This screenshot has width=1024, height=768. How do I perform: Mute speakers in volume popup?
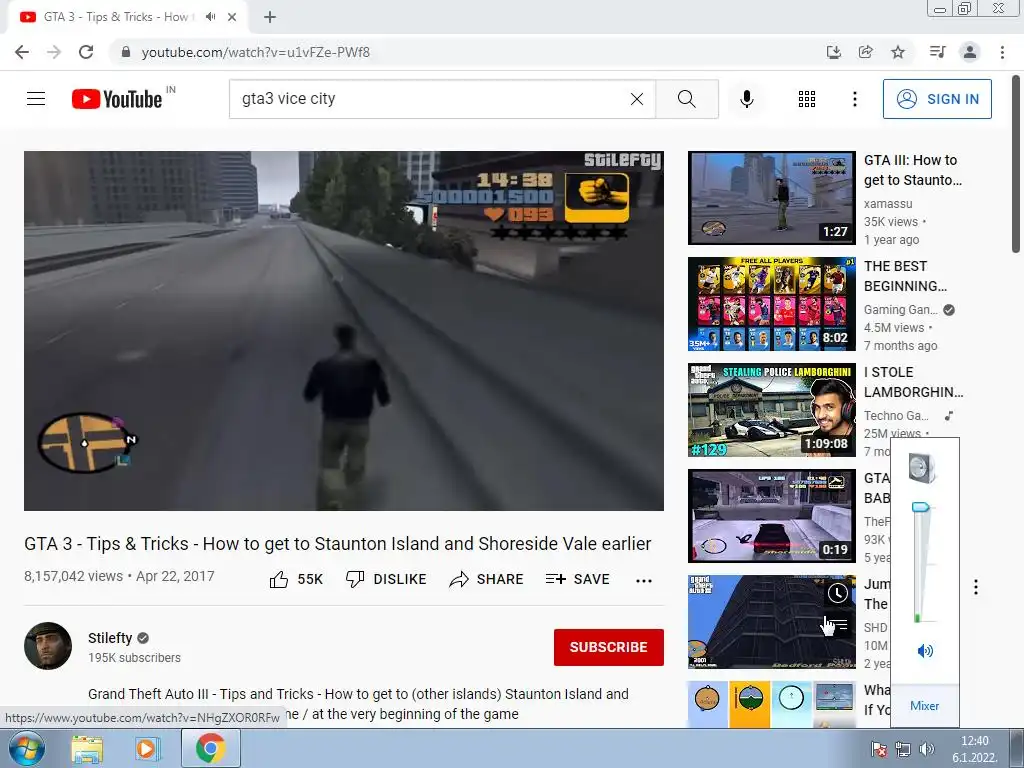pos(925,650)
